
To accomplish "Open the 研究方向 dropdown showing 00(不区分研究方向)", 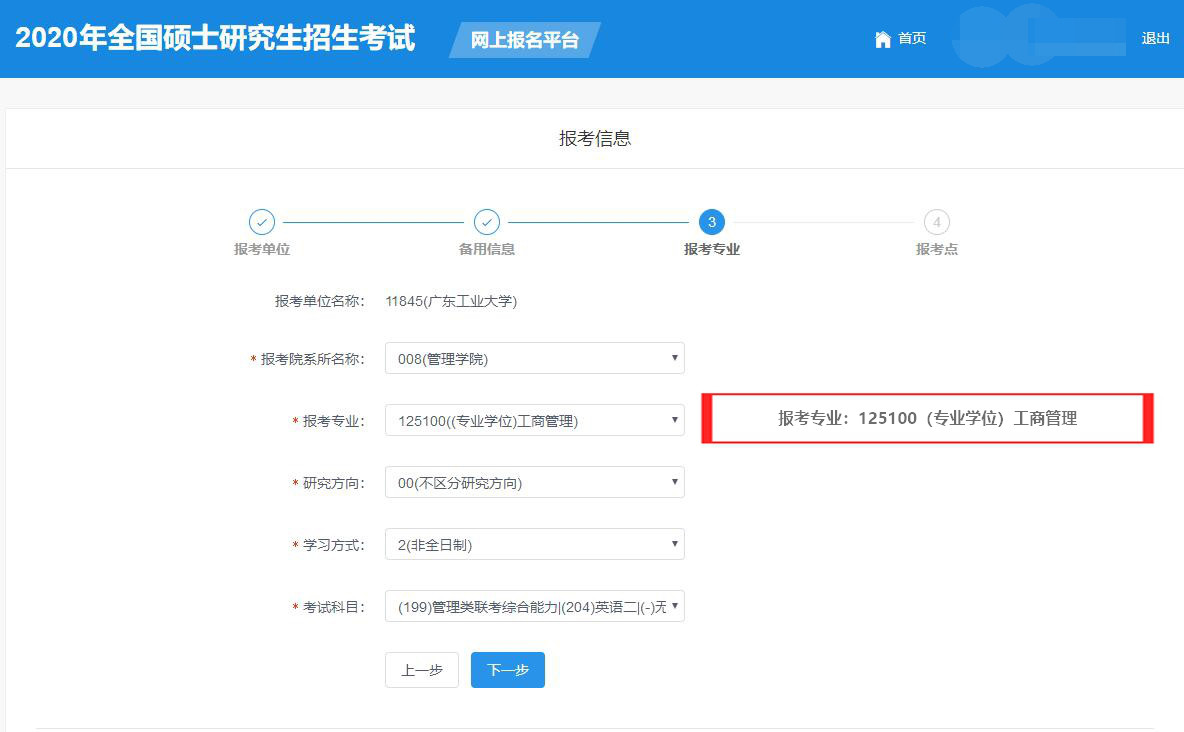I will [x=534, y=482].
